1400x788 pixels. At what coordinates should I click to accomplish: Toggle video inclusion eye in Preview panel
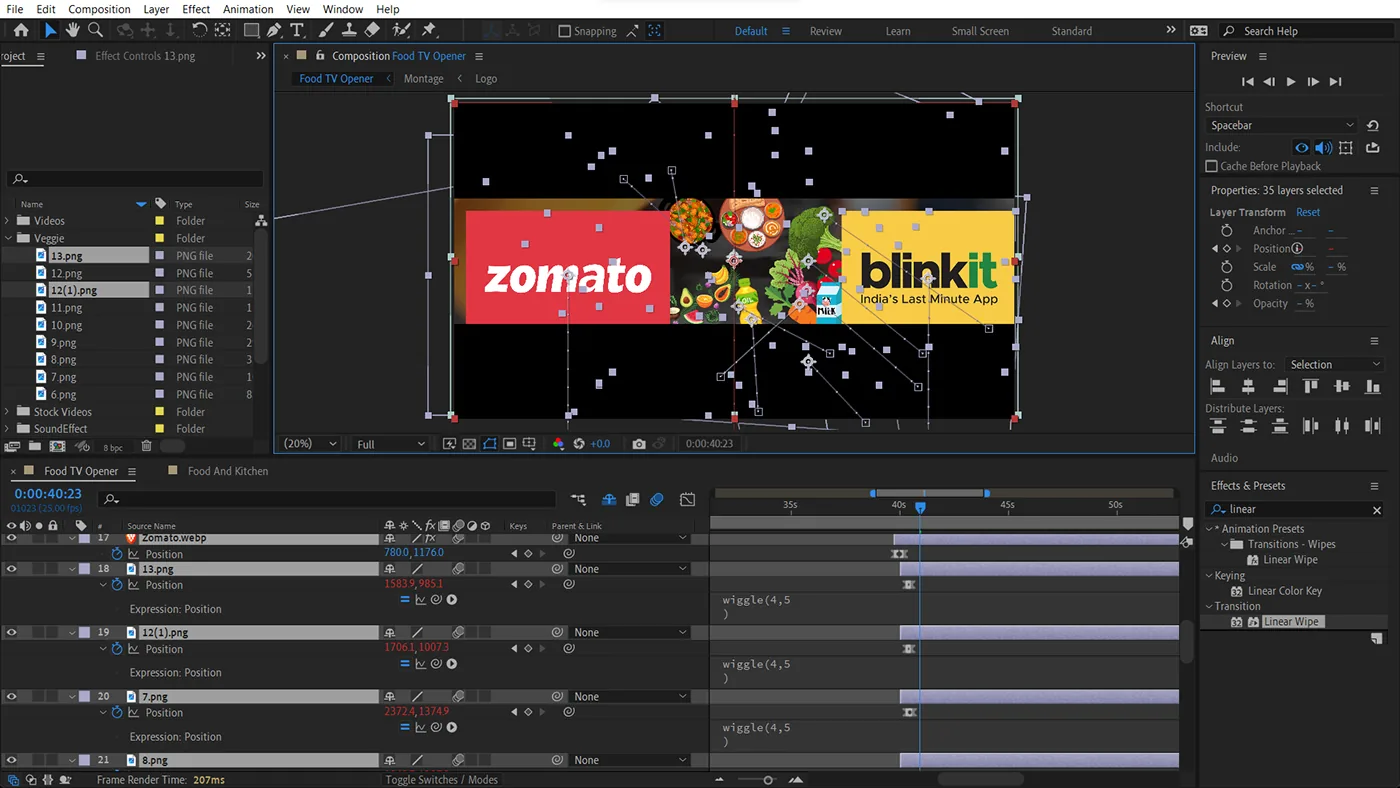(1302, 148)
